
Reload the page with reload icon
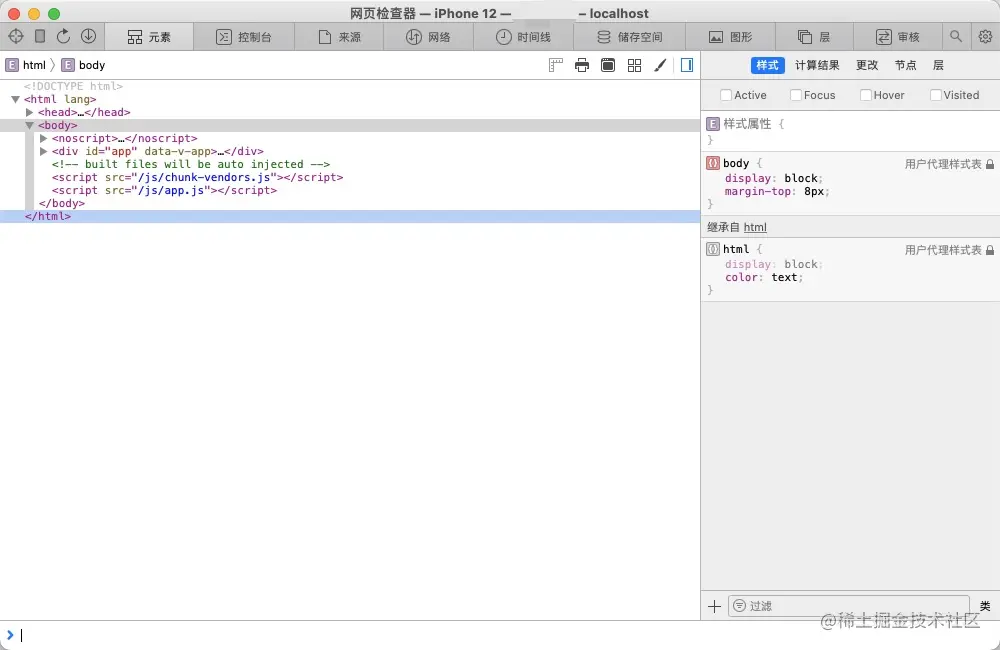[x=63, y=36]
